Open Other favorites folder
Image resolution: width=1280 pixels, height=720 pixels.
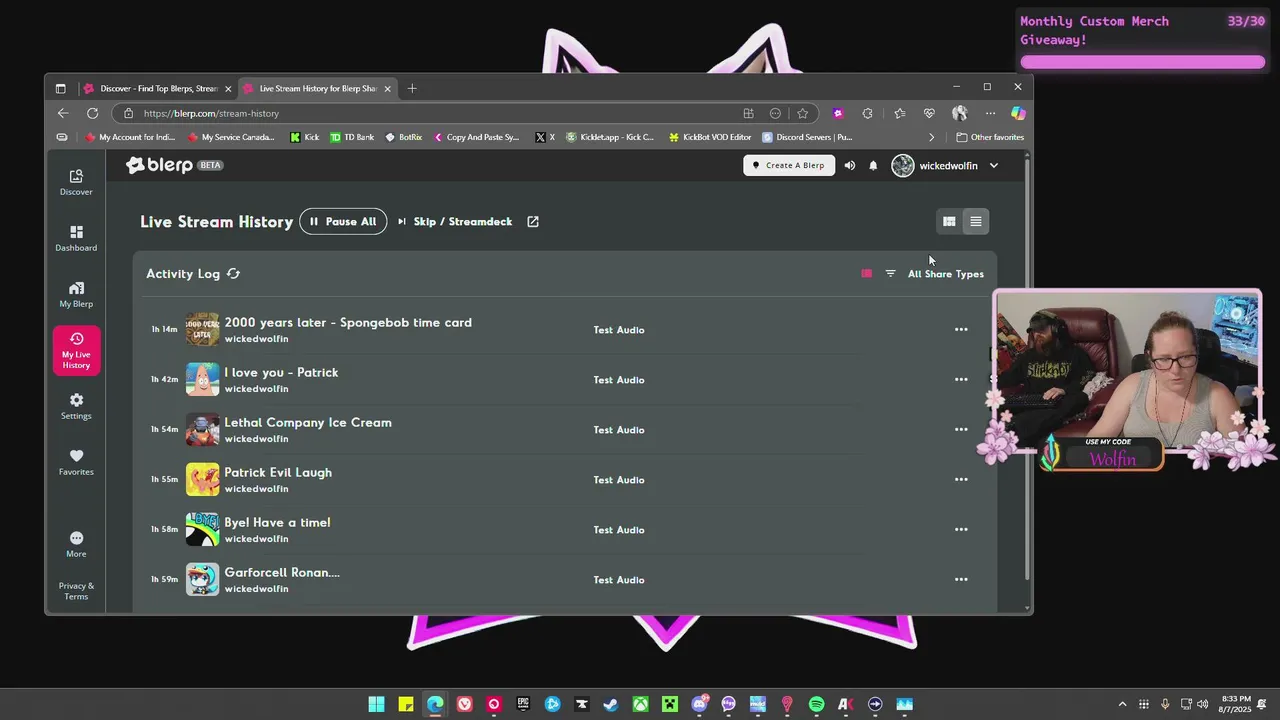[x=990, y=137]
